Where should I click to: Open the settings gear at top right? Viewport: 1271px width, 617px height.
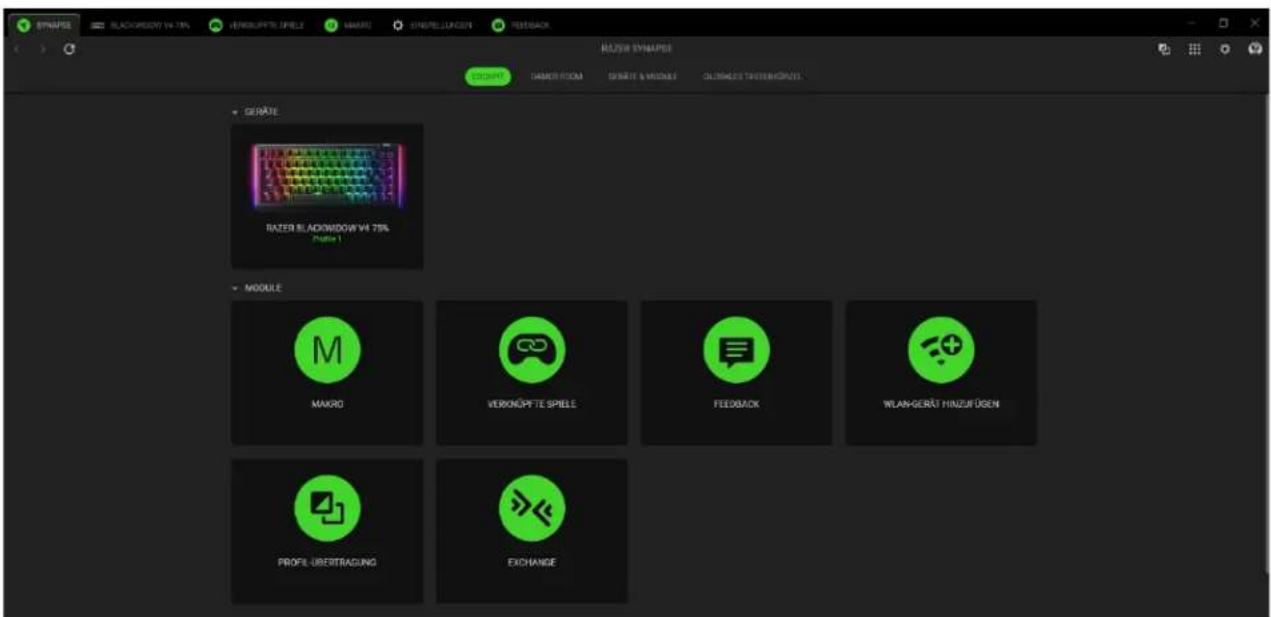tap(1223, 49)
